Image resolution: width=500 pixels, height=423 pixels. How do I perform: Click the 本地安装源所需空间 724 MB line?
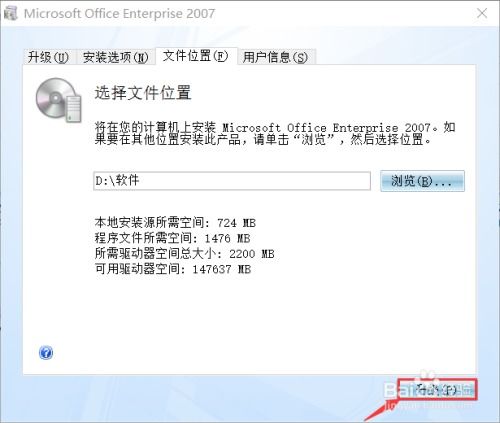pyautogui.click(x=175, y=222)
